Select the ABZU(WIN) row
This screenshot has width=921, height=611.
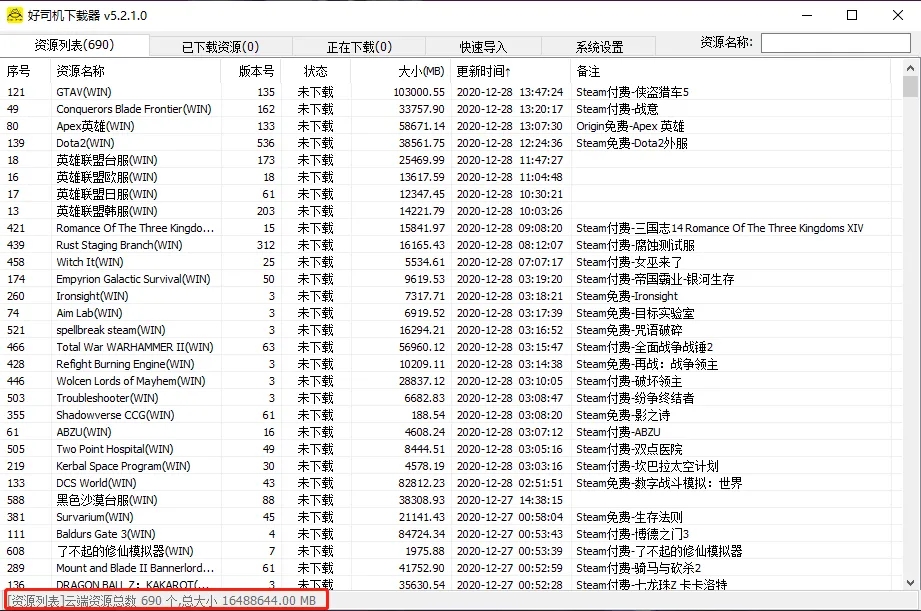click(x=451, y=433)
